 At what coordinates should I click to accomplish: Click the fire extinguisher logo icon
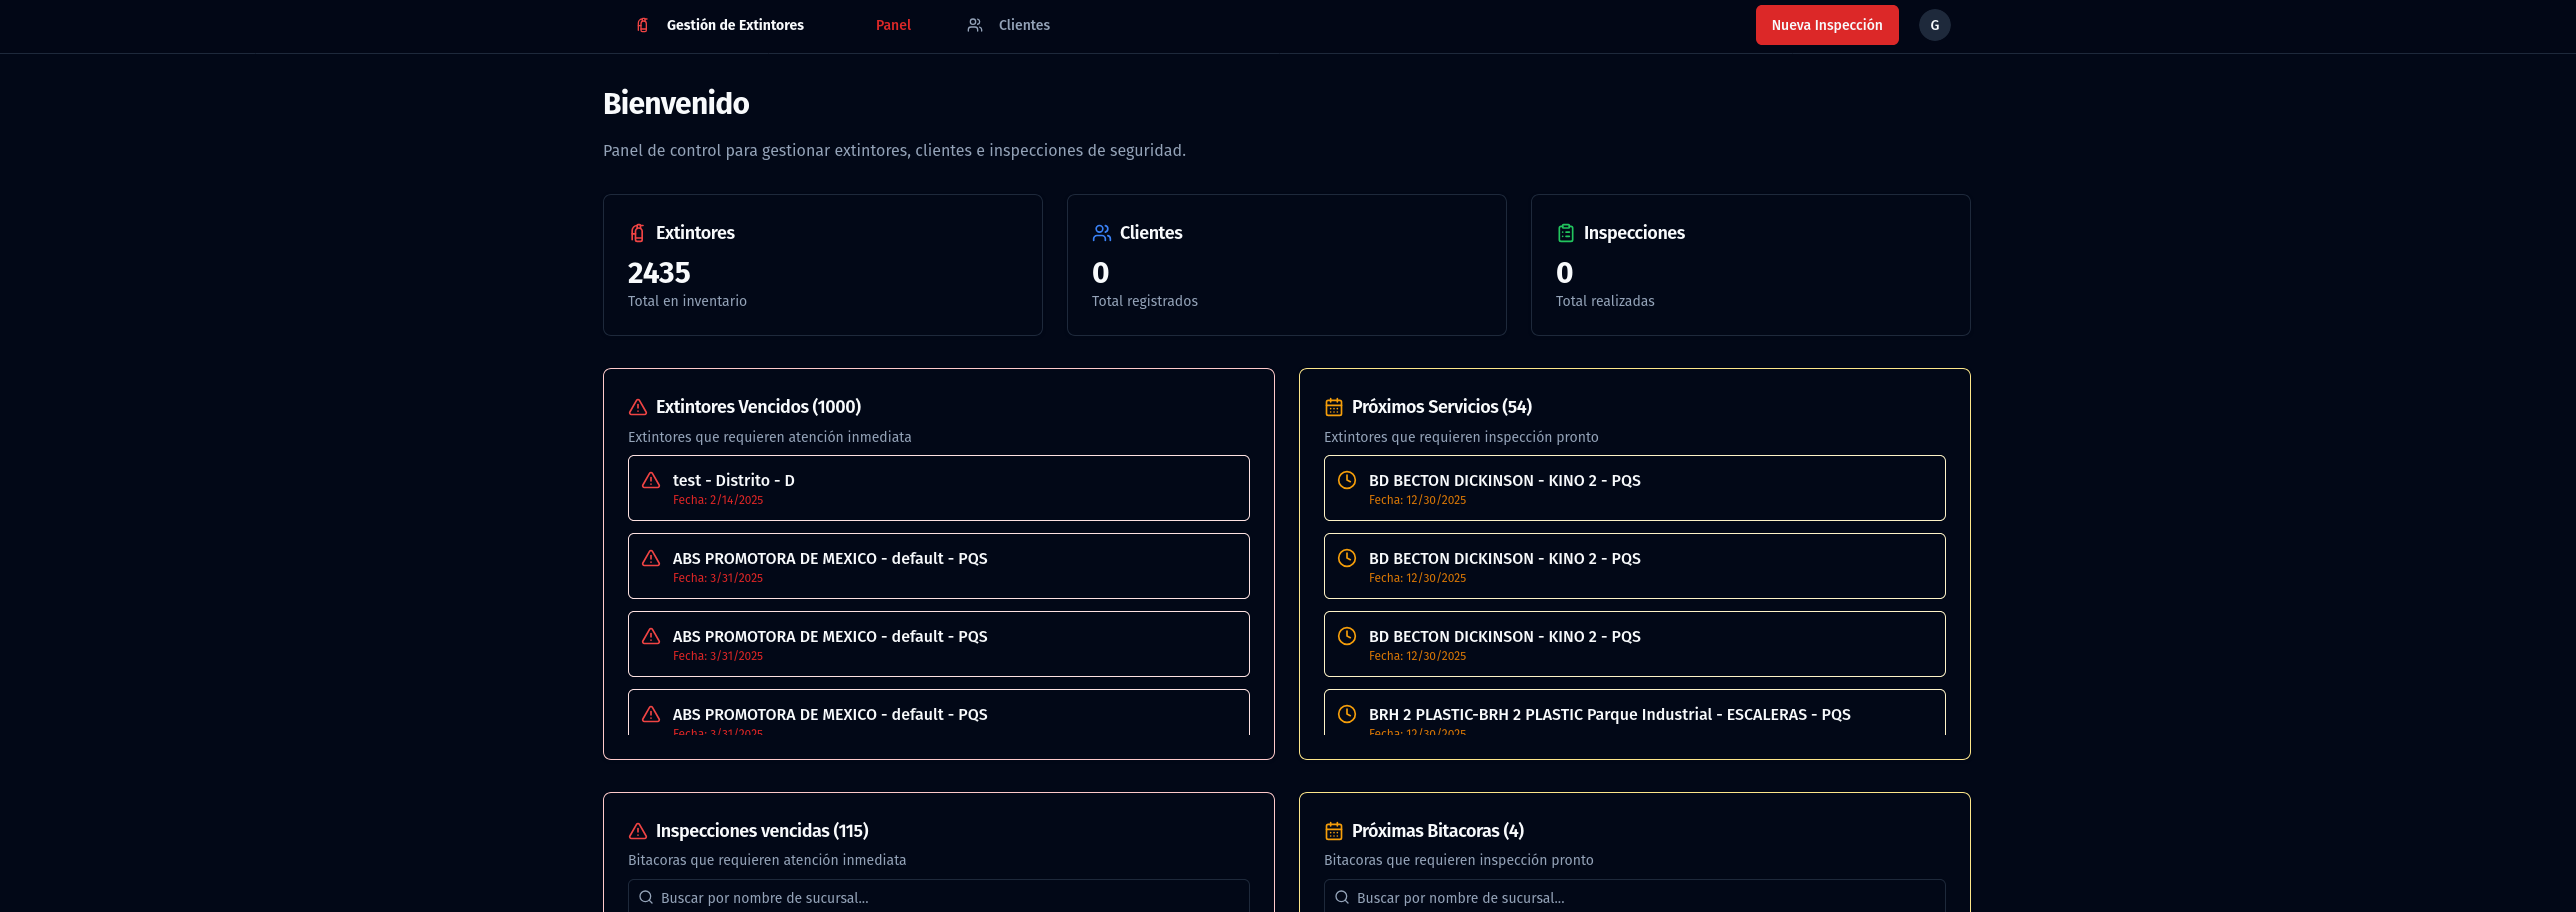coord(642,25)
